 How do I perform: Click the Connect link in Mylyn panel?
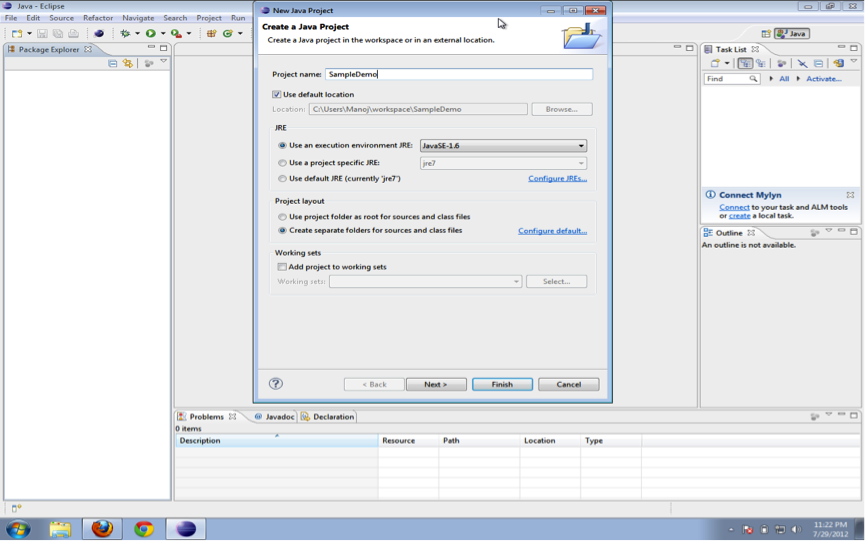pos(734,207)
